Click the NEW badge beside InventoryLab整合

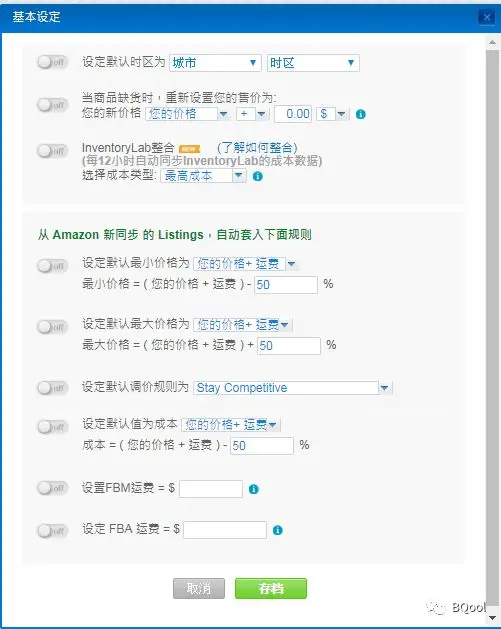(x=189, y=149)
